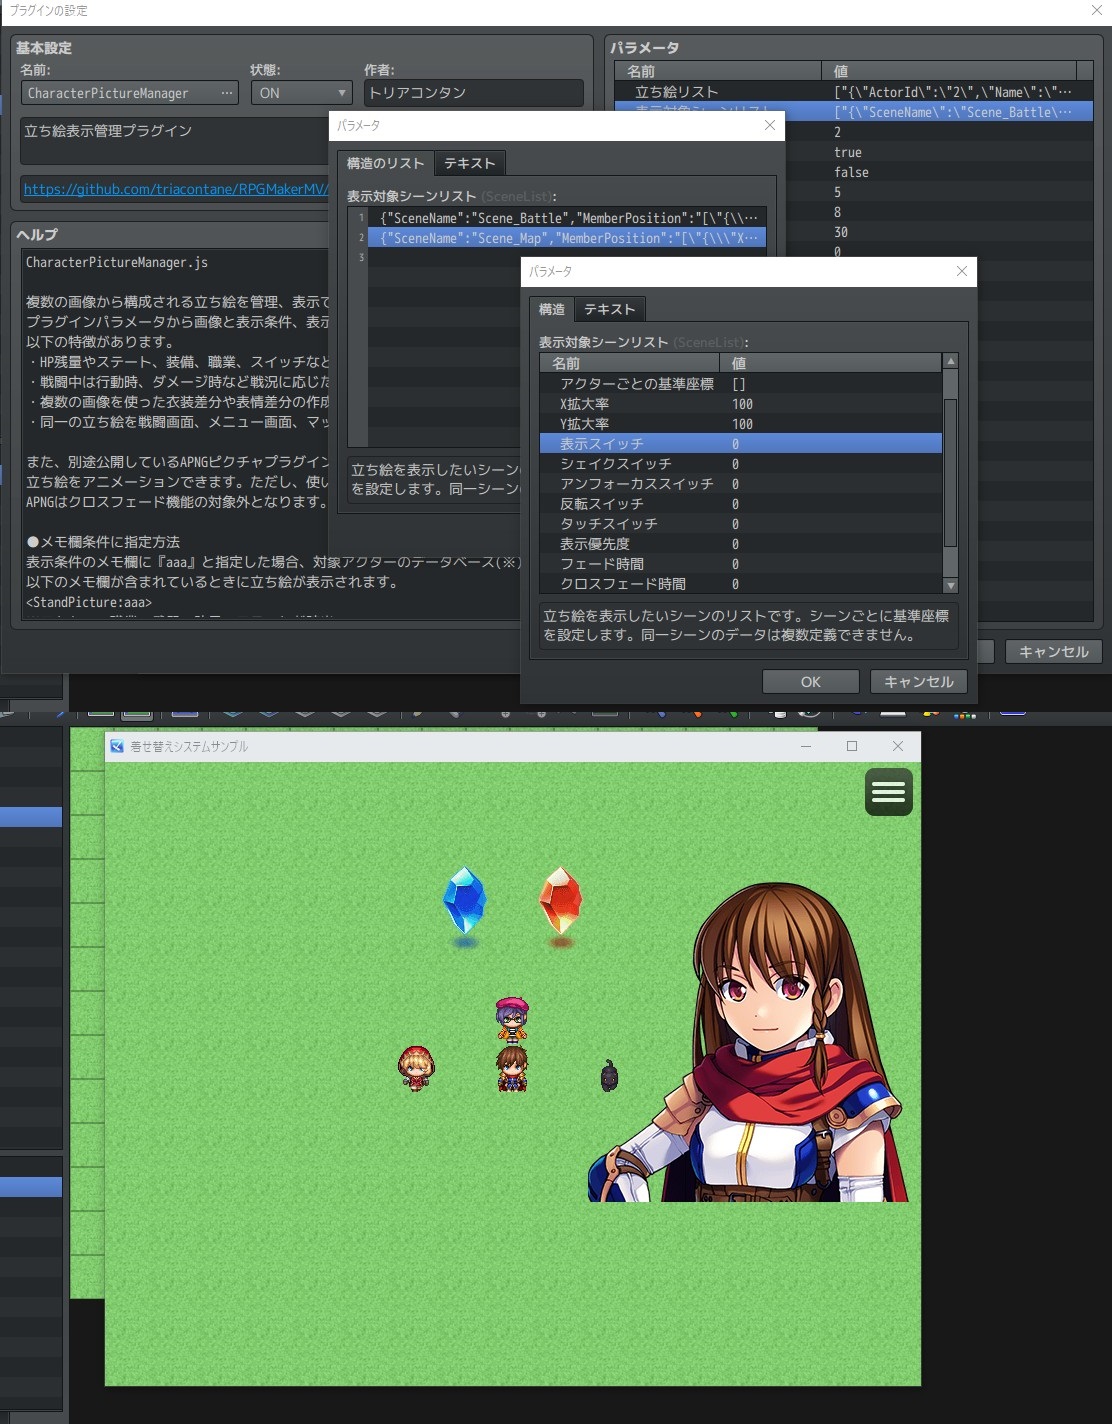This screenshot has width=1112, height=1424.
Task: Click the blue crystal on the map
Action: [x=464, y=900]
